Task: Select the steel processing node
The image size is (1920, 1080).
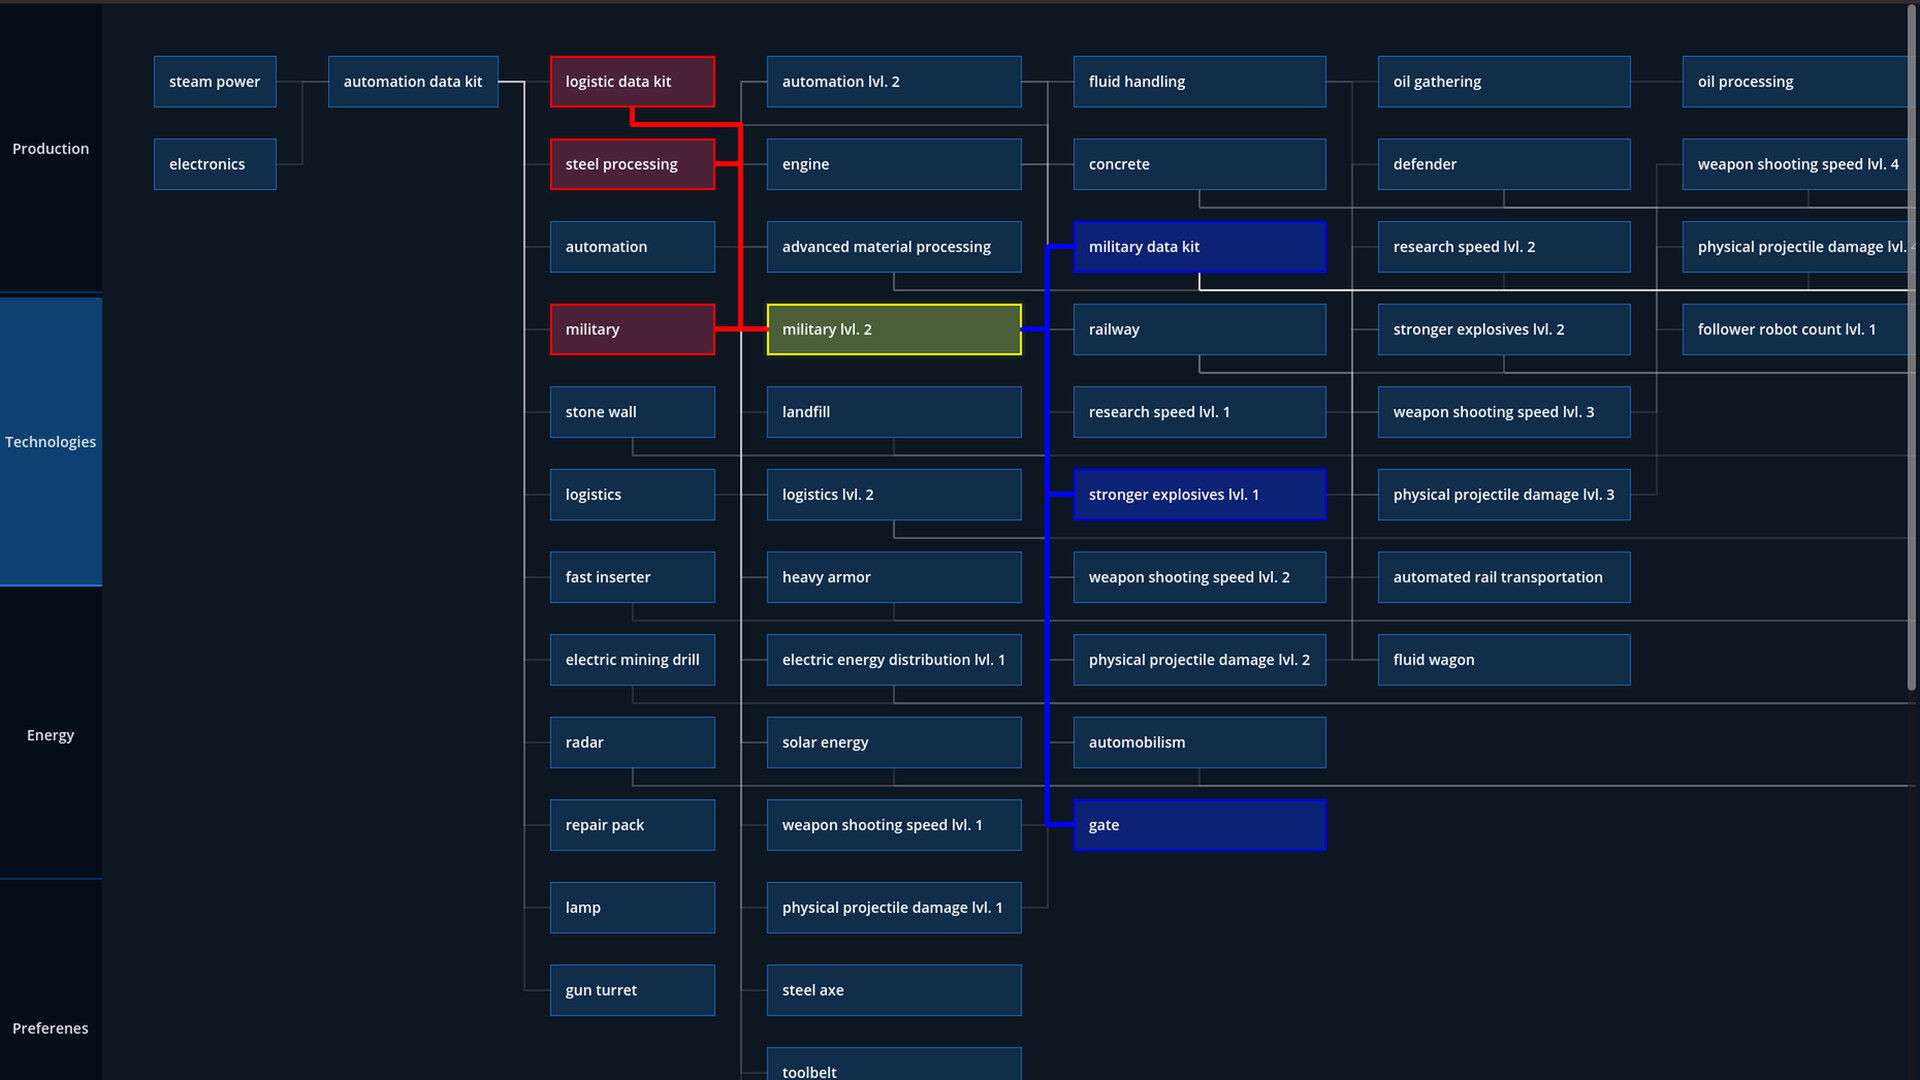Action: tap(632, 163)
